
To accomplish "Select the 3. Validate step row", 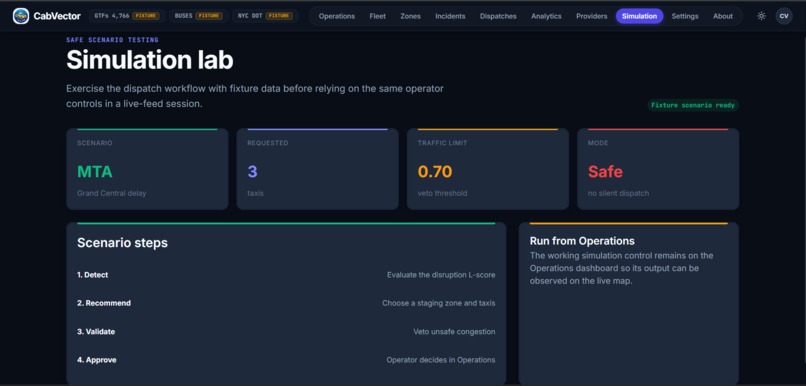I will tap(286, 332).
